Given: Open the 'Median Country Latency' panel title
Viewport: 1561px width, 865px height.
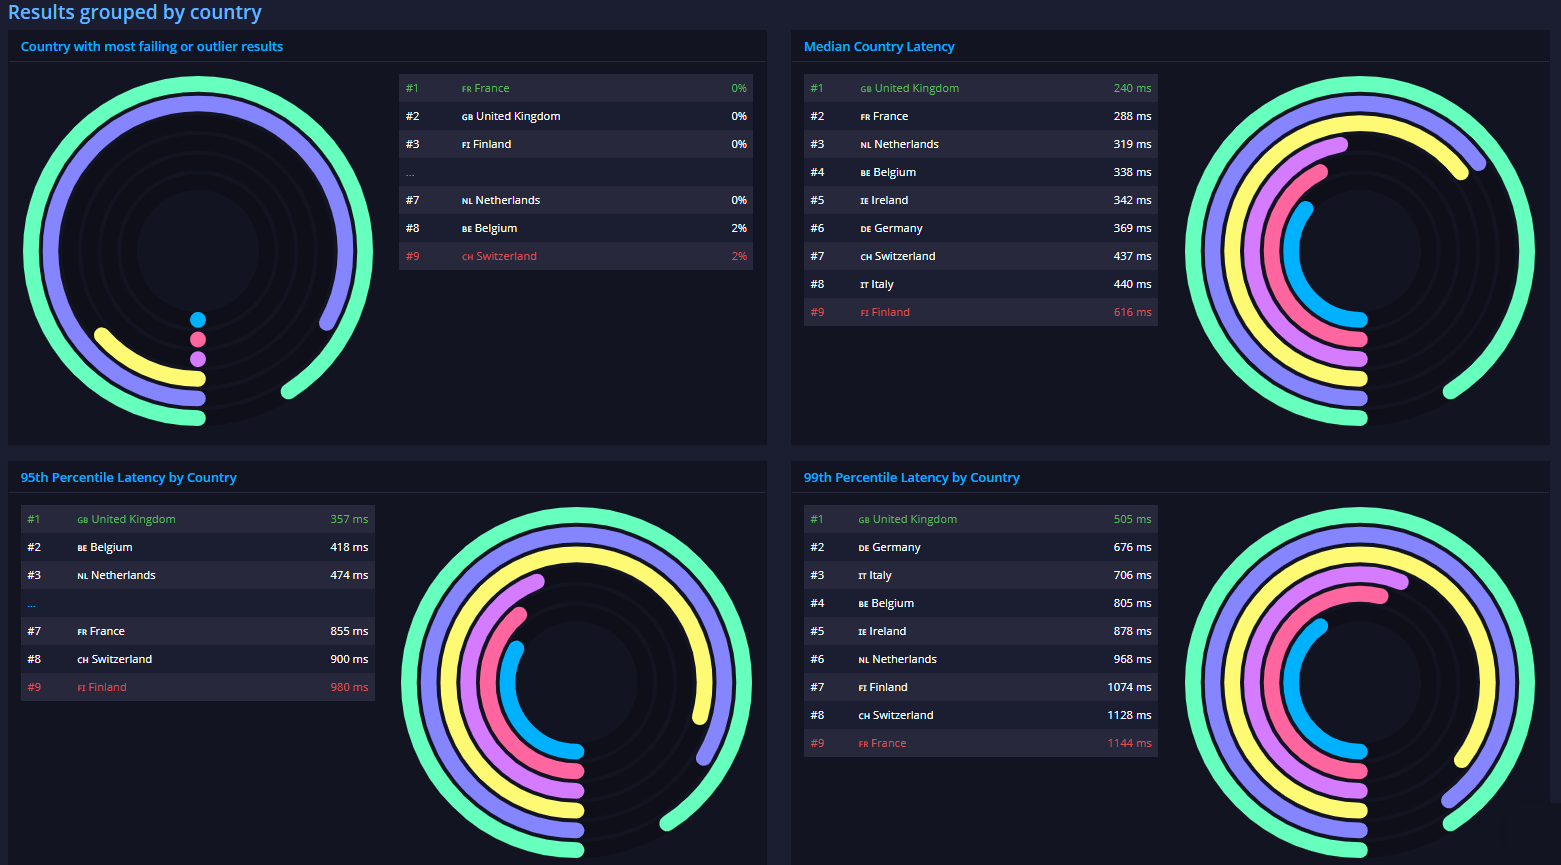Looking at the screenshot, I should 879,47.
